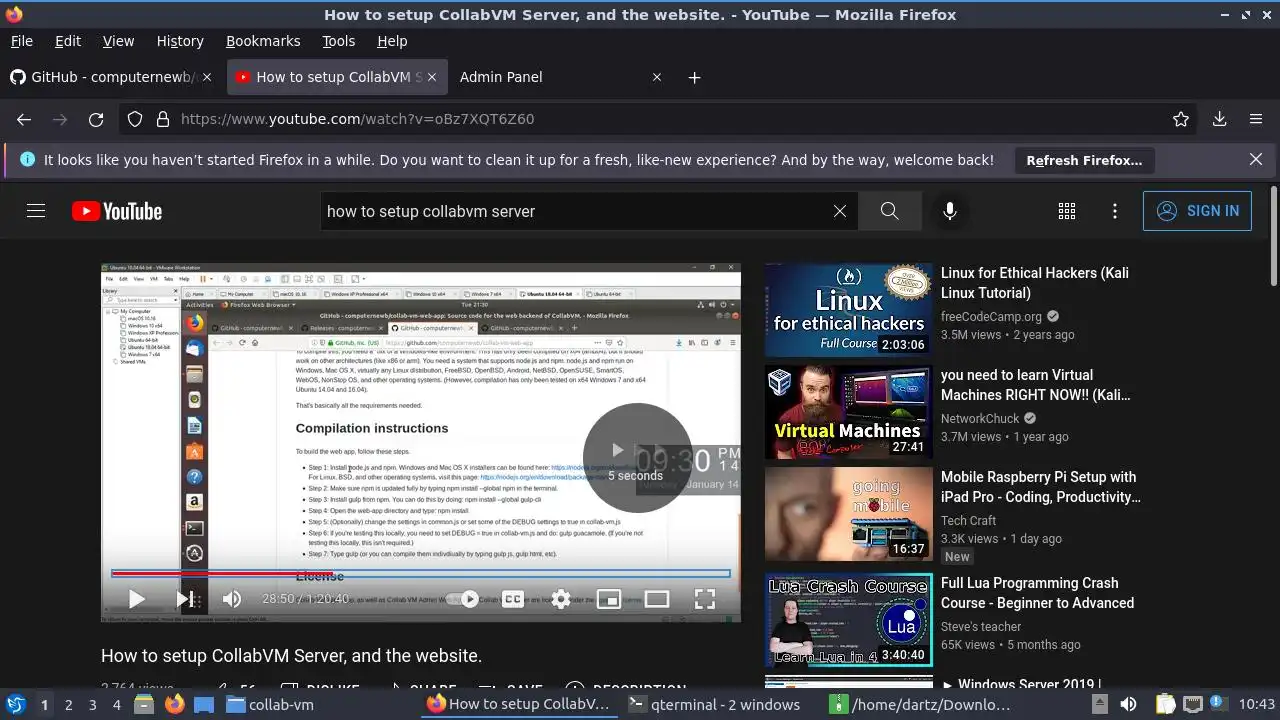
Task: View site security lock information
Action: (163, 119)
